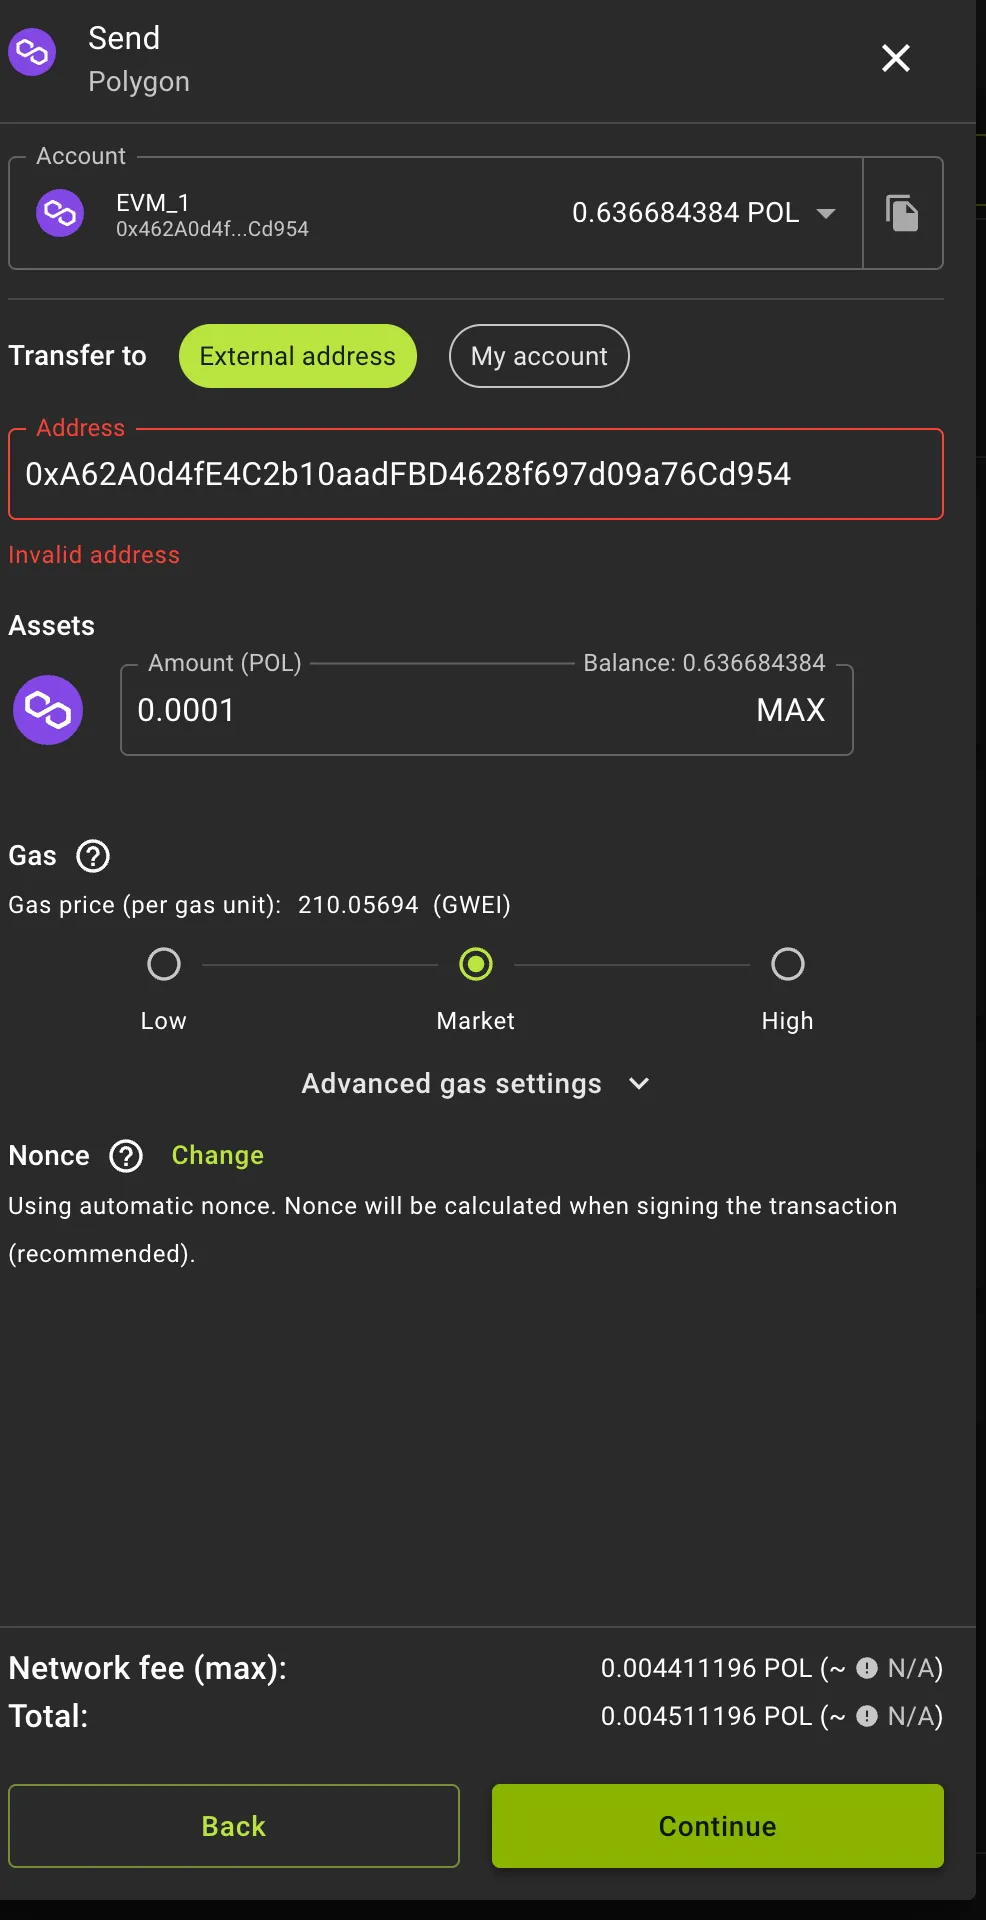The image size is (986, 1920).
Task: Open the Gas help question-mark icon
Action: [x=93, y=856]
